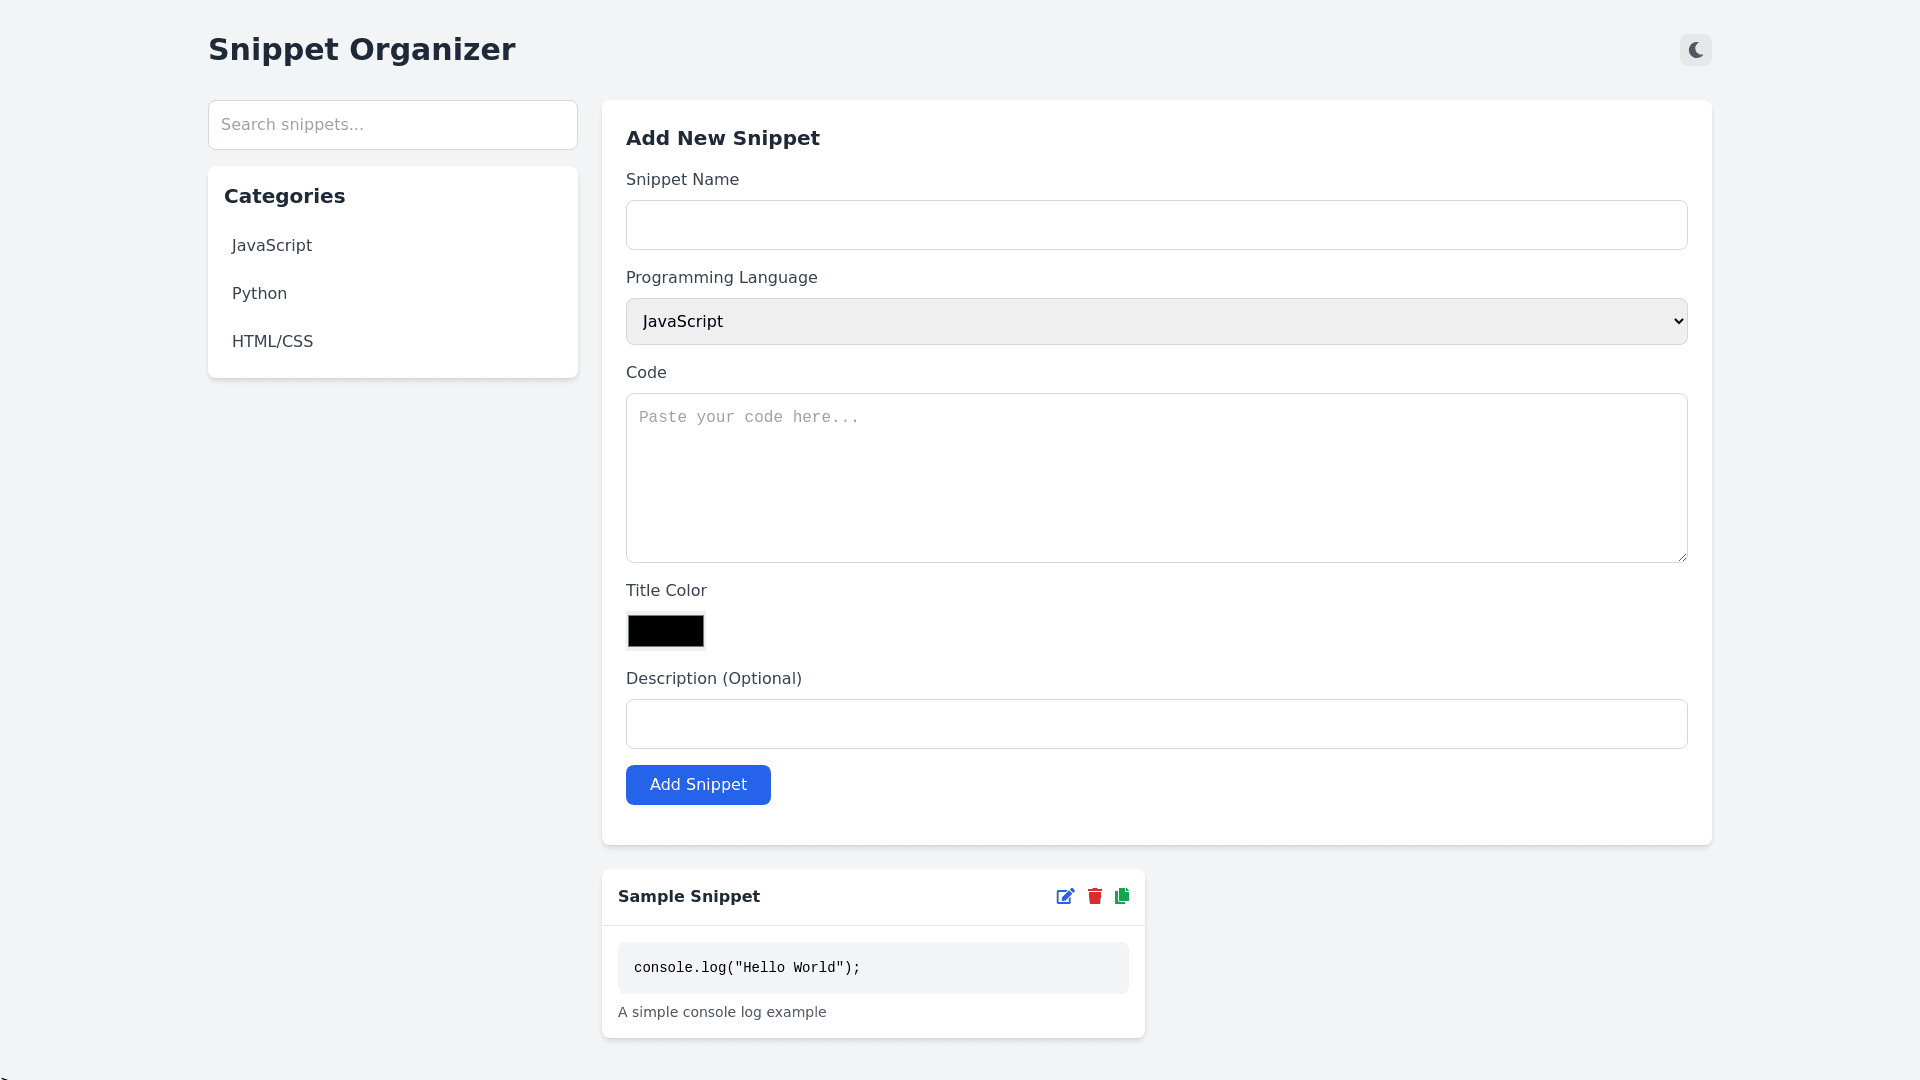The height and width of the screenshot is (1080, 1920).
Task: Click the Snippet Name label
Action: tap(682, 180)
